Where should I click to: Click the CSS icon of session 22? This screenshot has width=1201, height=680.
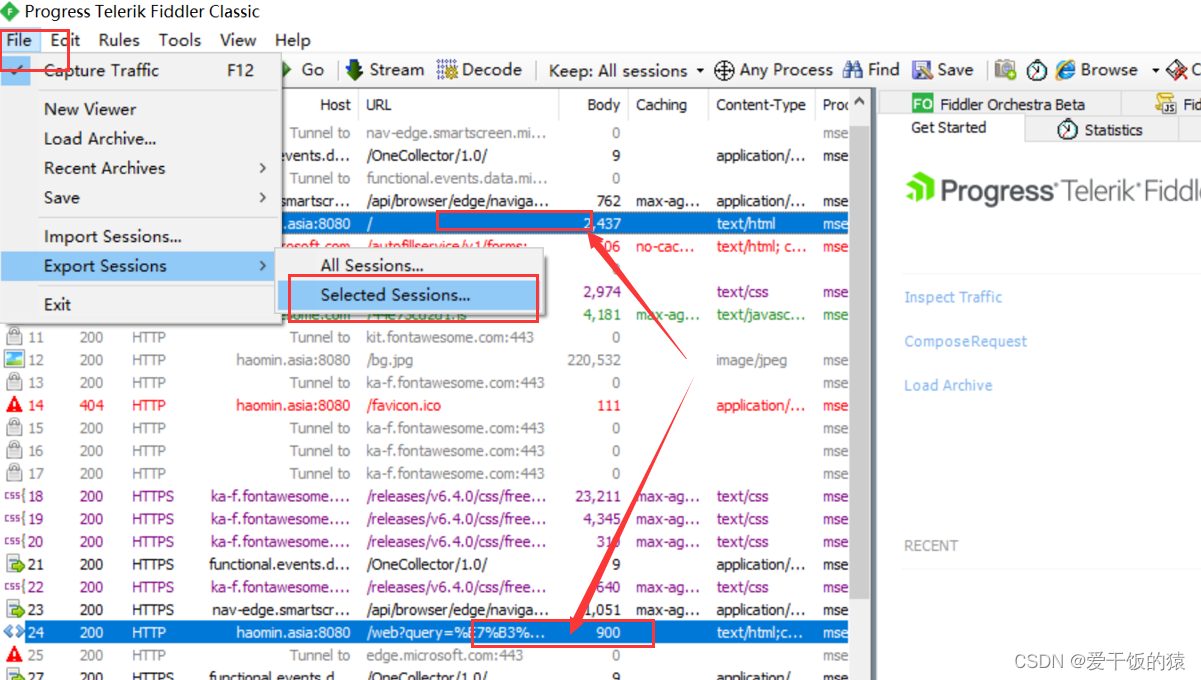point(14,587)
